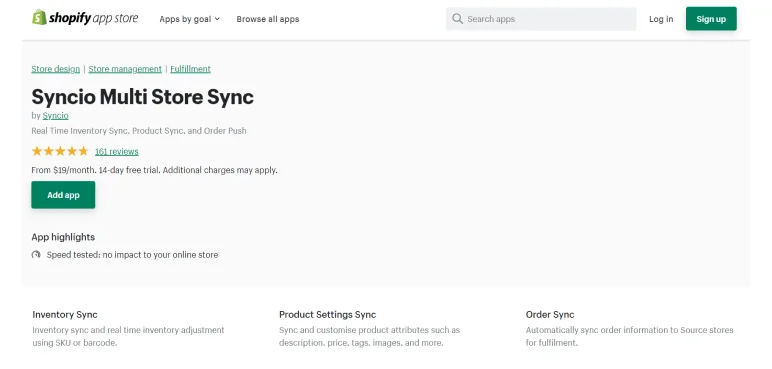This screenshot has width=772, height=369.
Task: Click the App highlights heading
Action: click(63, 237)
